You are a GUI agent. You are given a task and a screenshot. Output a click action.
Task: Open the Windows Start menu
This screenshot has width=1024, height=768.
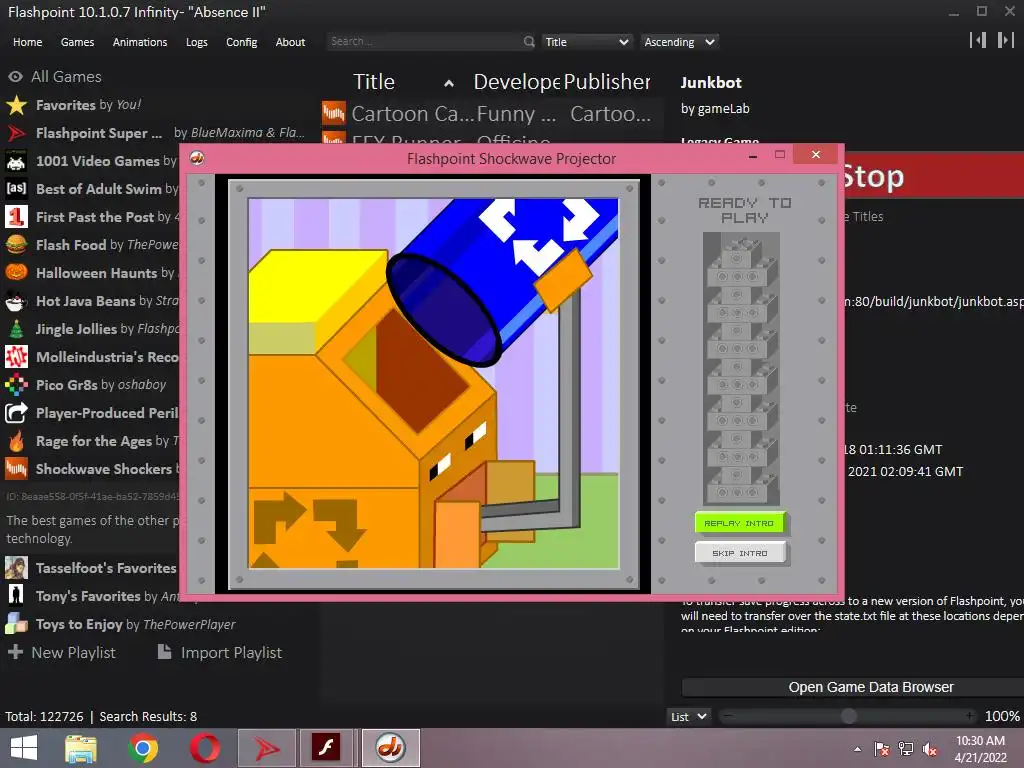[24, 748]
